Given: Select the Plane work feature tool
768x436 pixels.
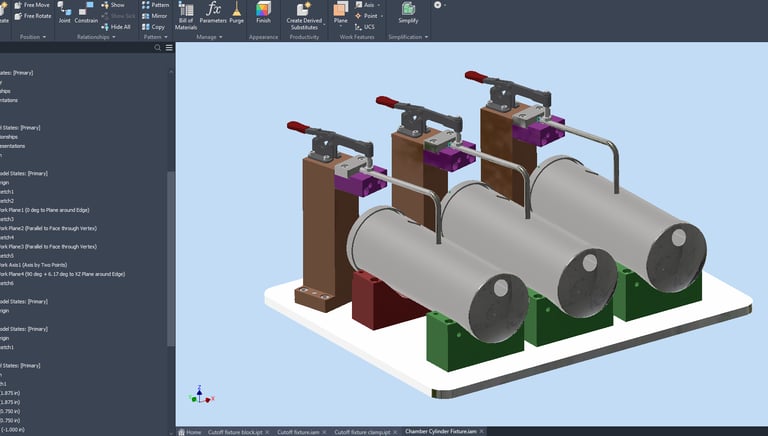Looking at the screenshot, I should (x=340, y=12).
